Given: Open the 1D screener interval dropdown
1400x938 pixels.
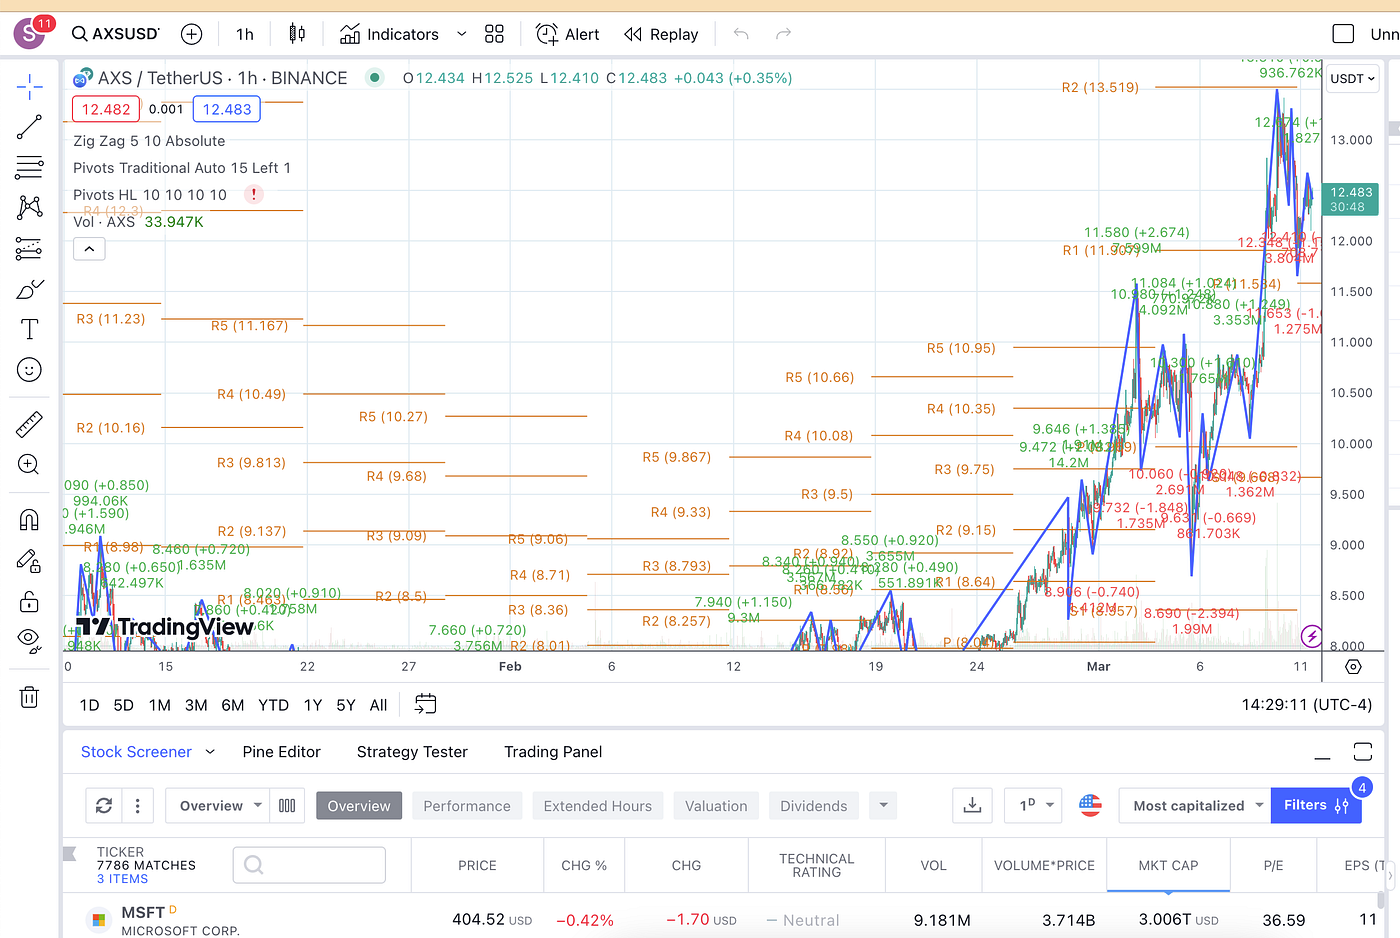Looking at the screenshot, I should click(x=1033, y=805).
